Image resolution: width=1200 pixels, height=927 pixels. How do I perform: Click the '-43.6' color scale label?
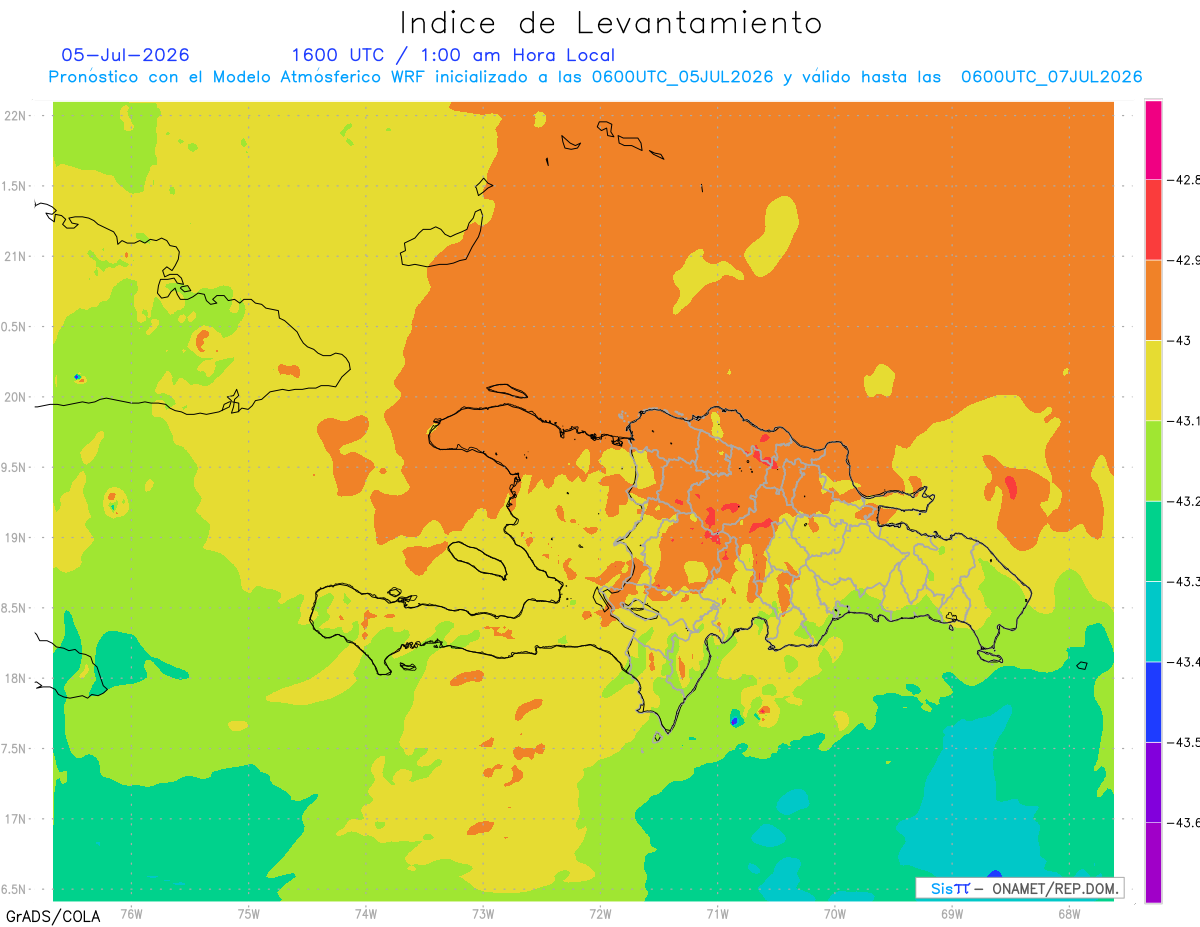click(x=1186, y=822)
